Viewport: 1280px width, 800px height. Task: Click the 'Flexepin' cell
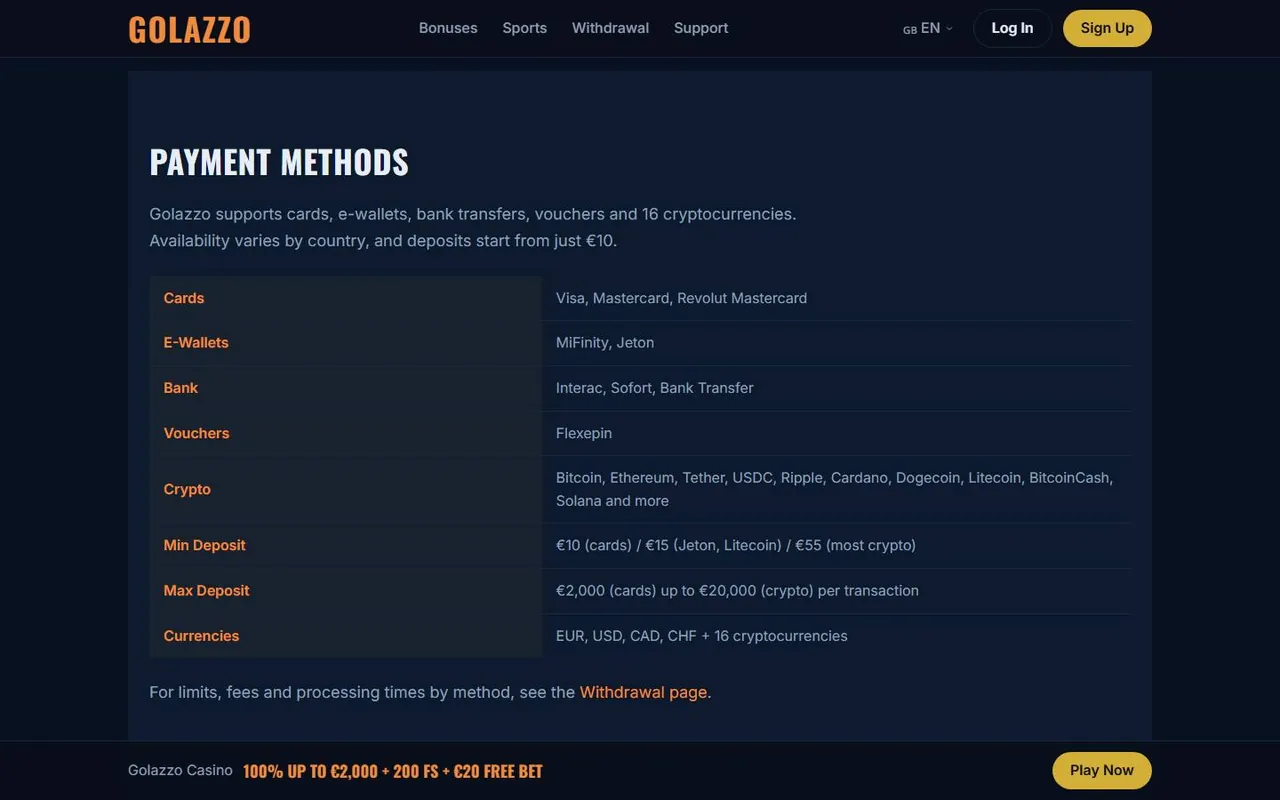[837, 433]
